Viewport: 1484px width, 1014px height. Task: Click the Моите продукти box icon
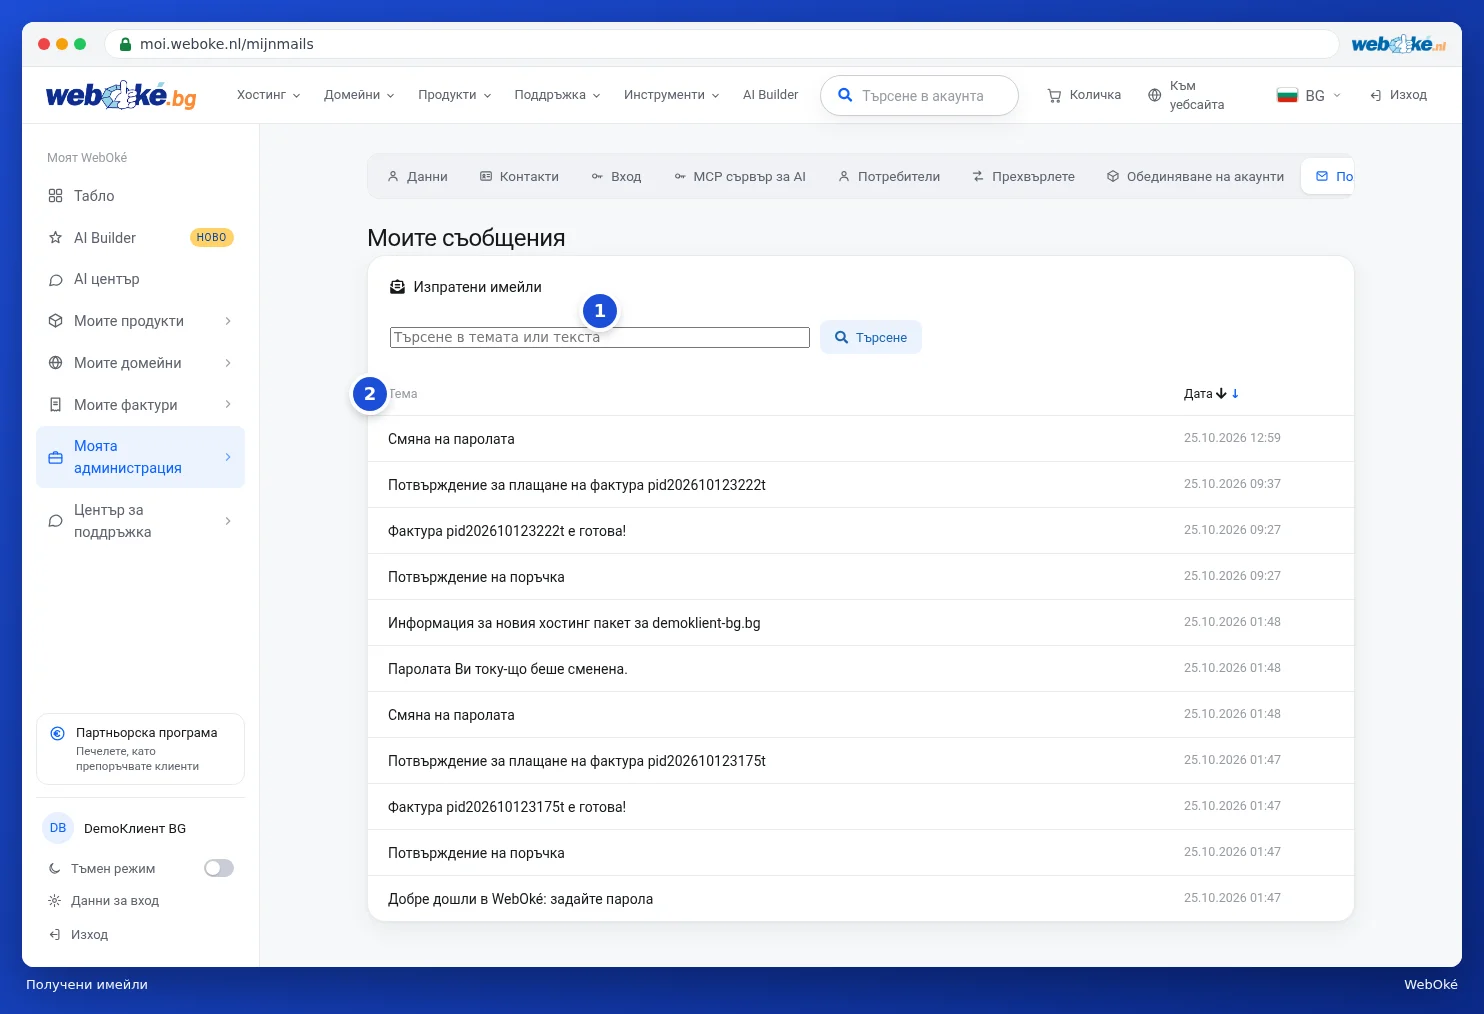tap(56, 321)
